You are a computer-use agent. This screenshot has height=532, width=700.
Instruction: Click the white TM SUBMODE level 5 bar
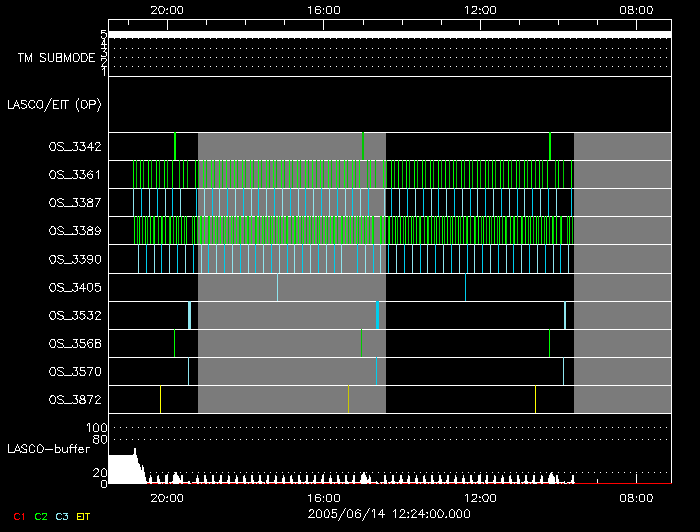(390, 35)
